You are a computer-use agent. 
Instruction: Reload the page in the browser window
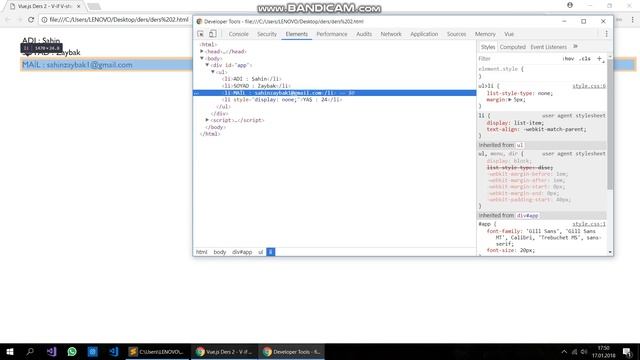(x=31, y=20)
